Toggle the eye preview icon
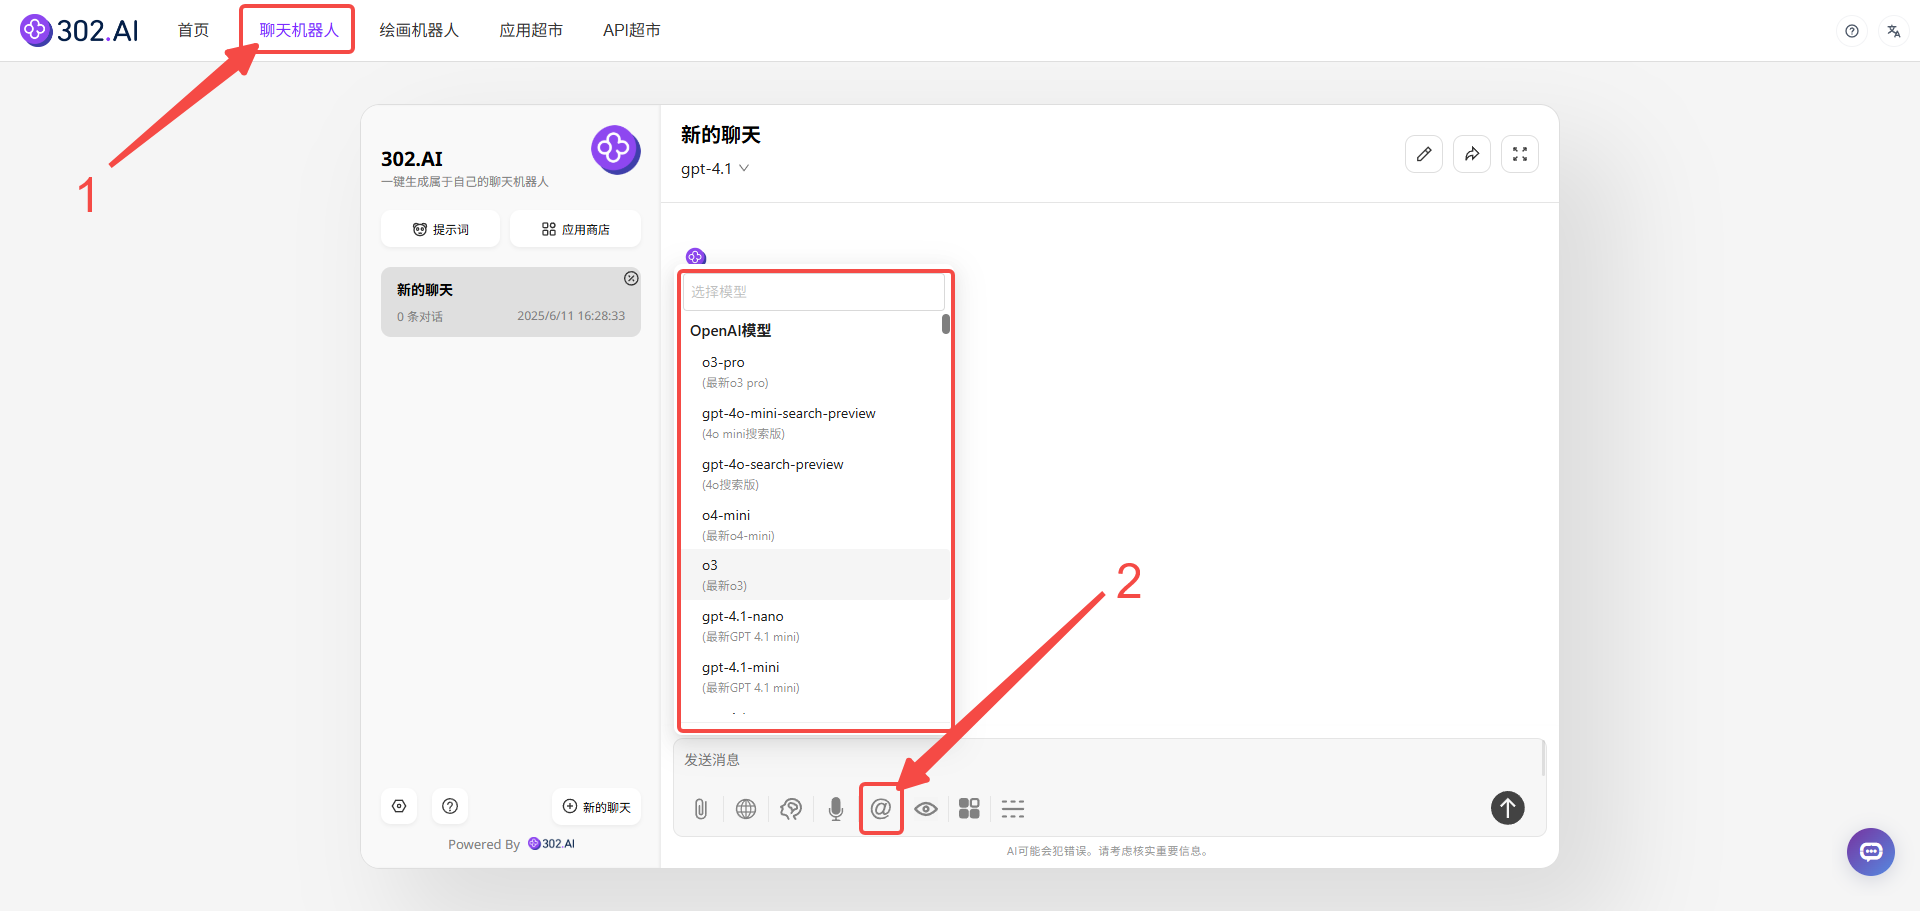 point(926,808)
